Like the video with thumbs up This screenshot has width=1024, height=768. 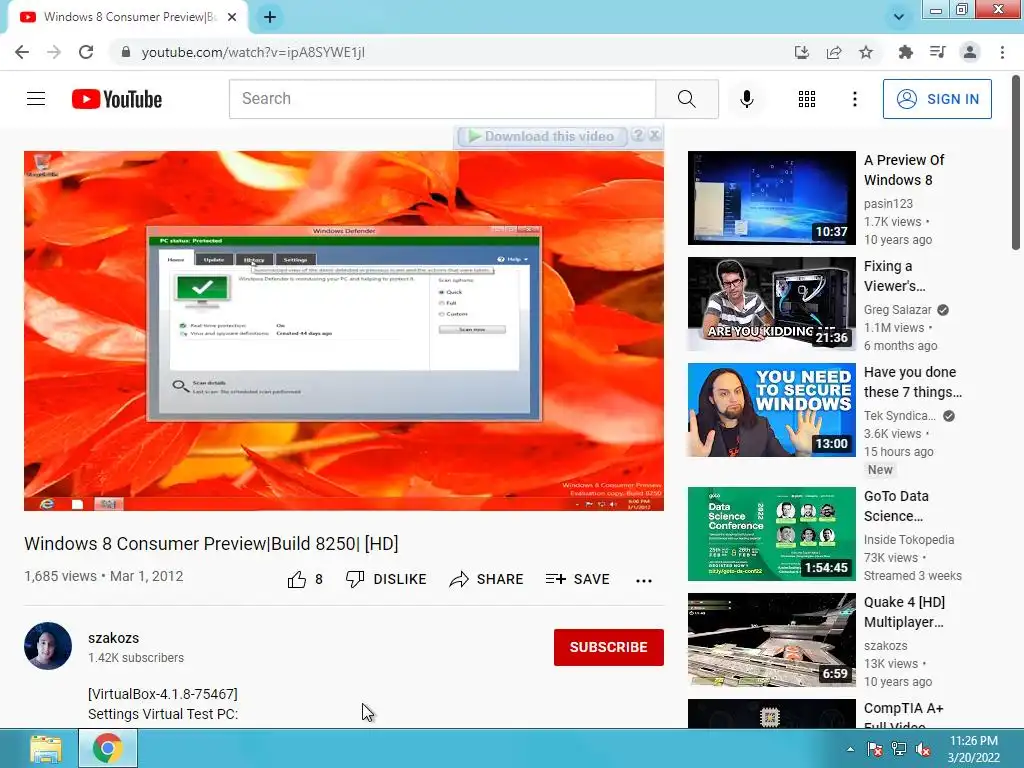pos(305,579)
